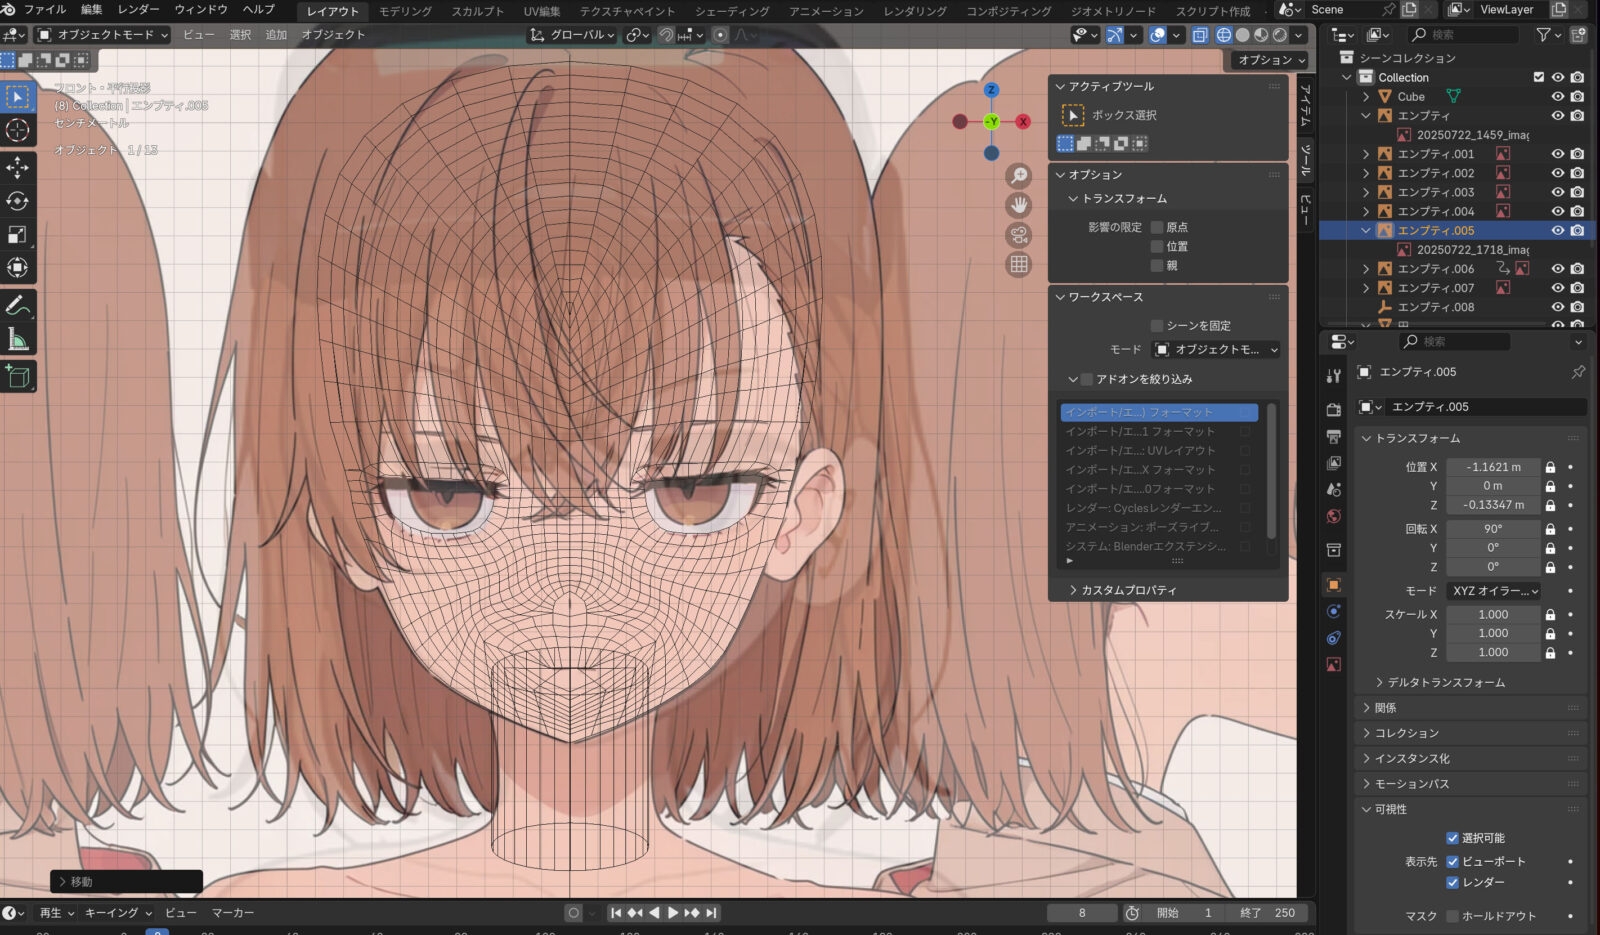Viewport: 1600px width, 935px height.
Task: Open the Output properties tab
Action: 1333,437
